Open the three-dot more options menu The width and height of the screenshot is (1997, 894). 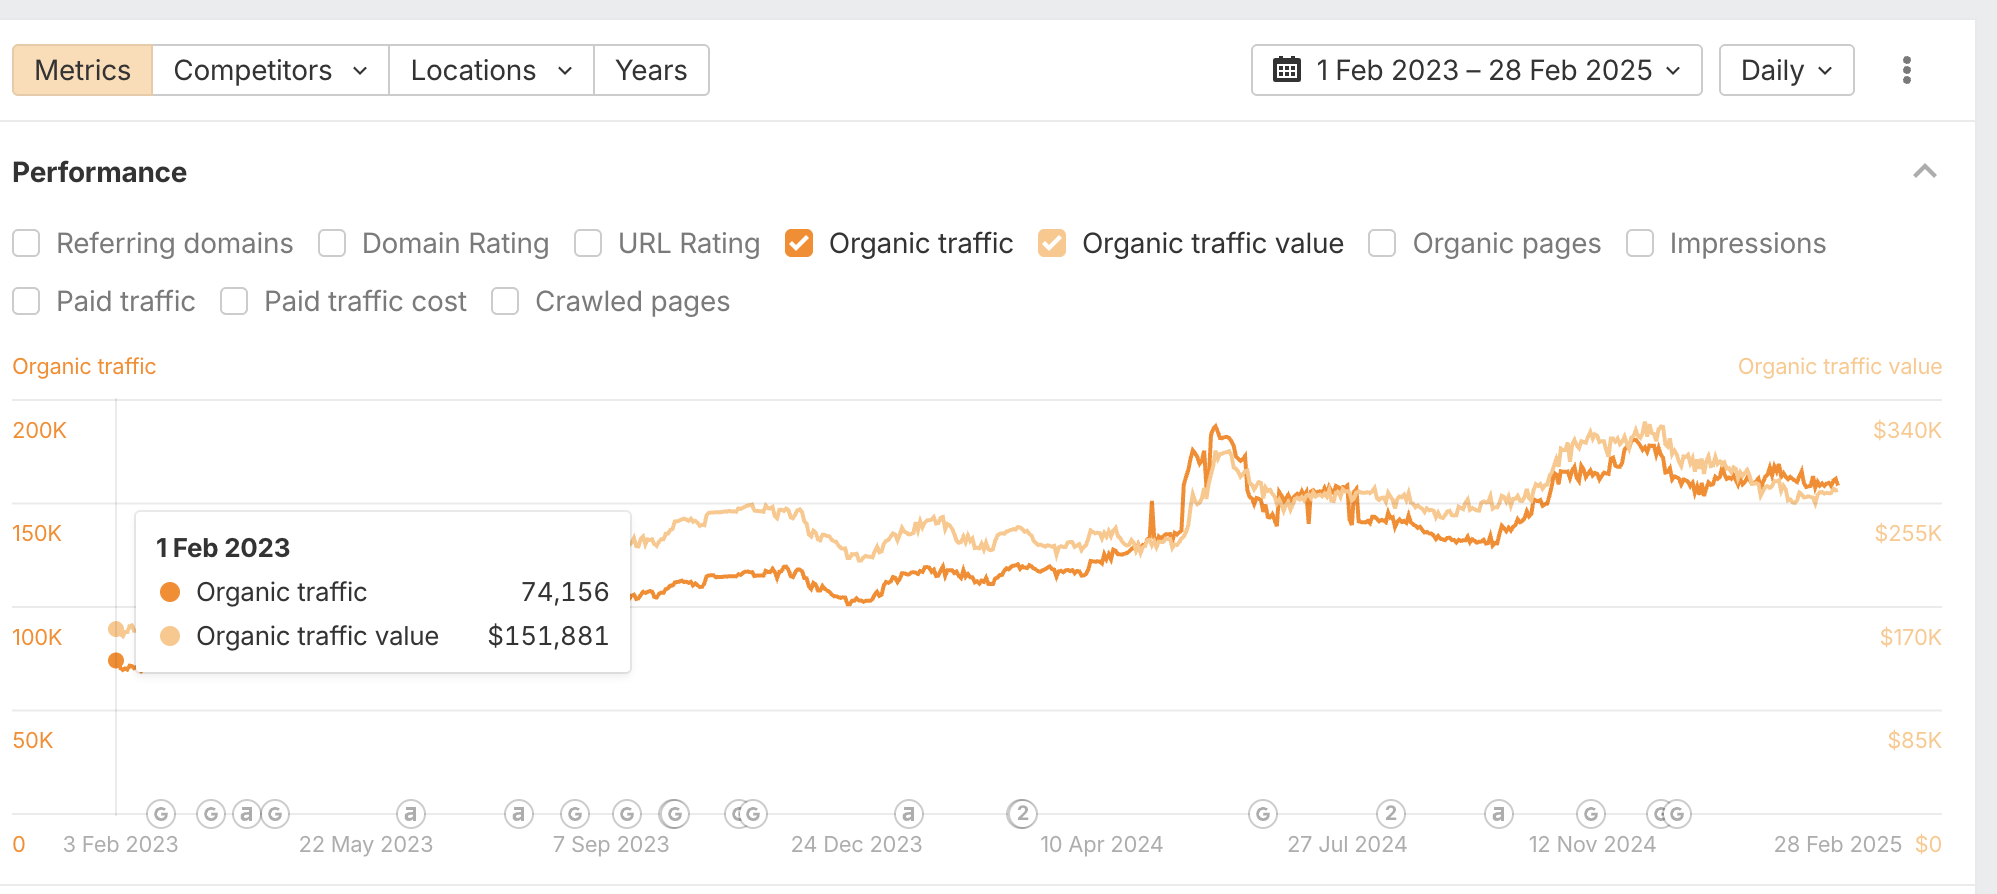point(1906,70)
